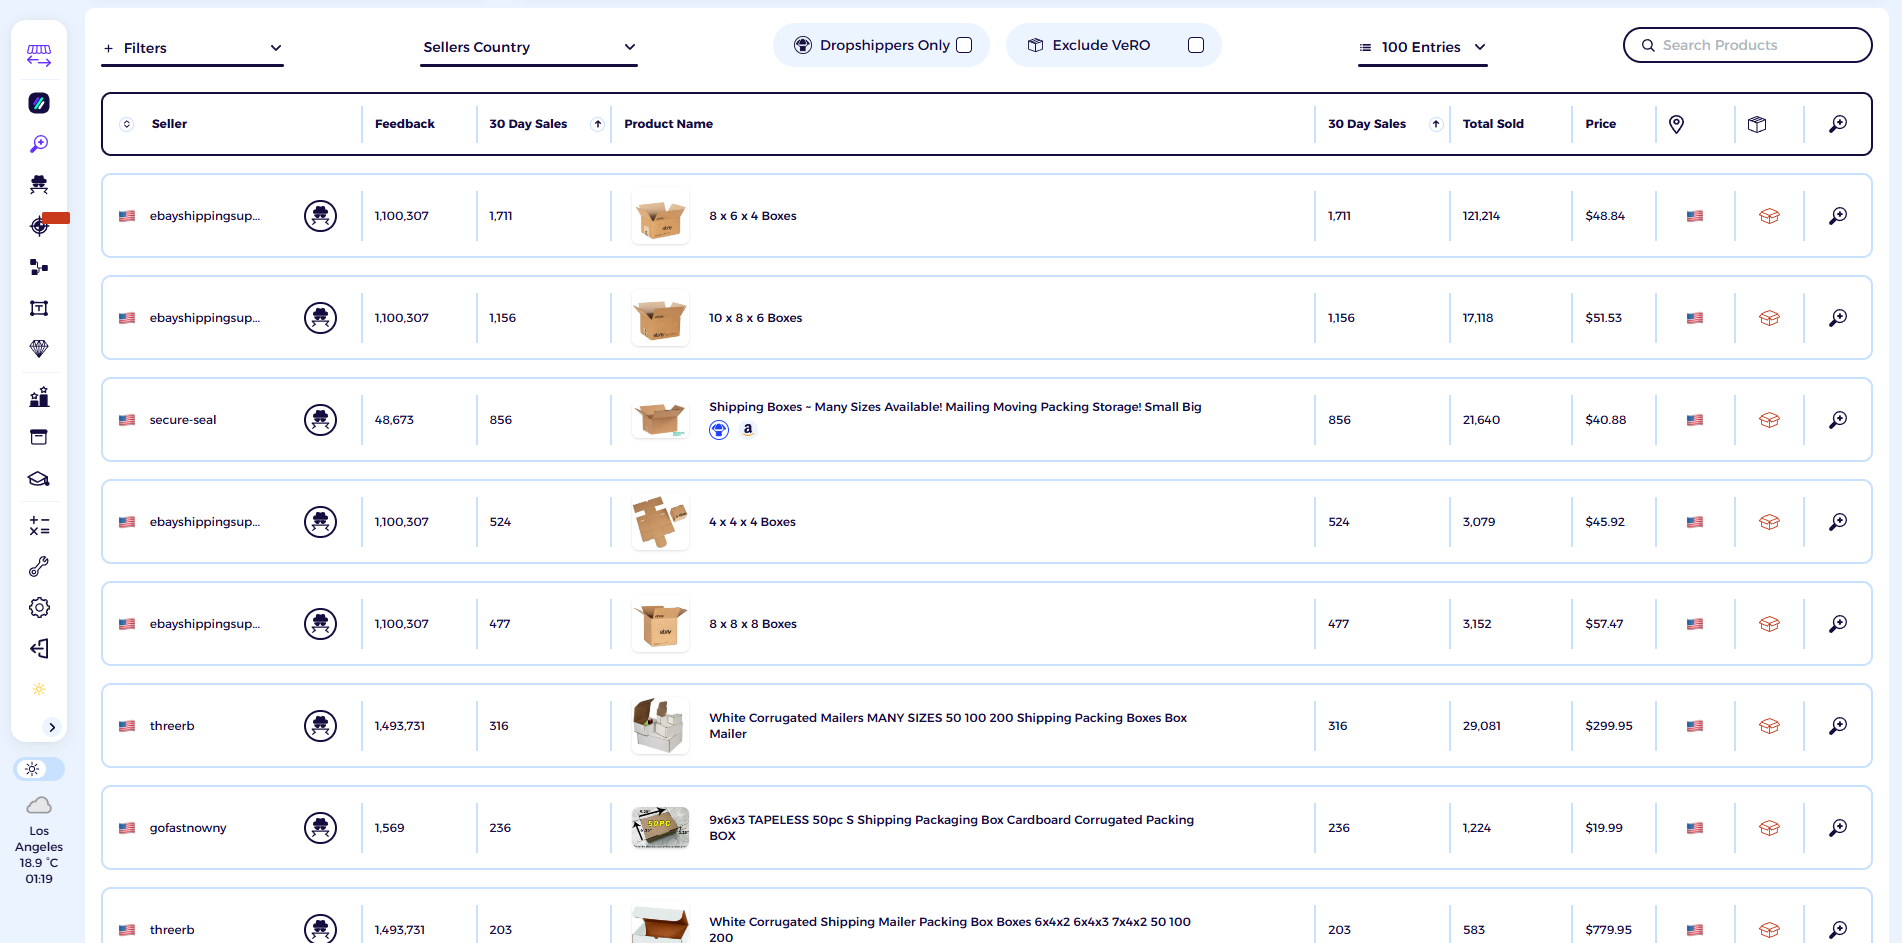Open the settings gear in the sidebar

(x=39, y=608)
